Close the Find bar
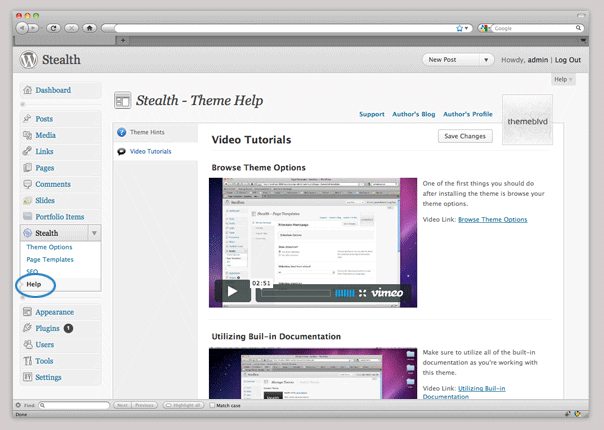This screenshot has width=604, height=430. (x=18, y=405)
